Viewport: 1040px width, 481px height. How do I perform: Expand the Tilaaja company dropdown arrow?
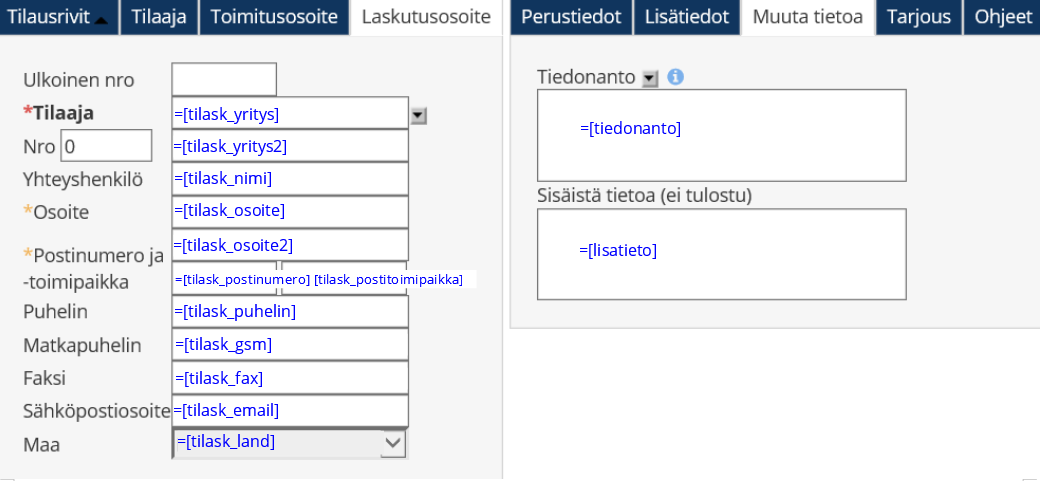pos(419,115)
